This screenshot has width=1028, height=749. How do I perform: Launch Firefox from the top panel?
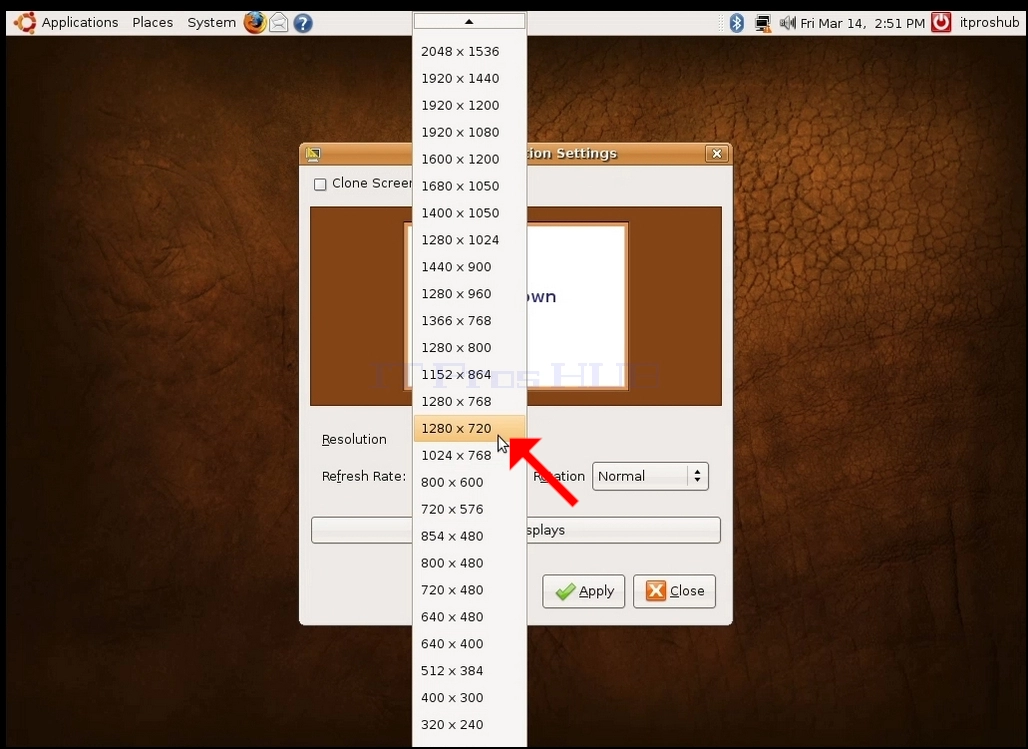(x=255, y=22)
